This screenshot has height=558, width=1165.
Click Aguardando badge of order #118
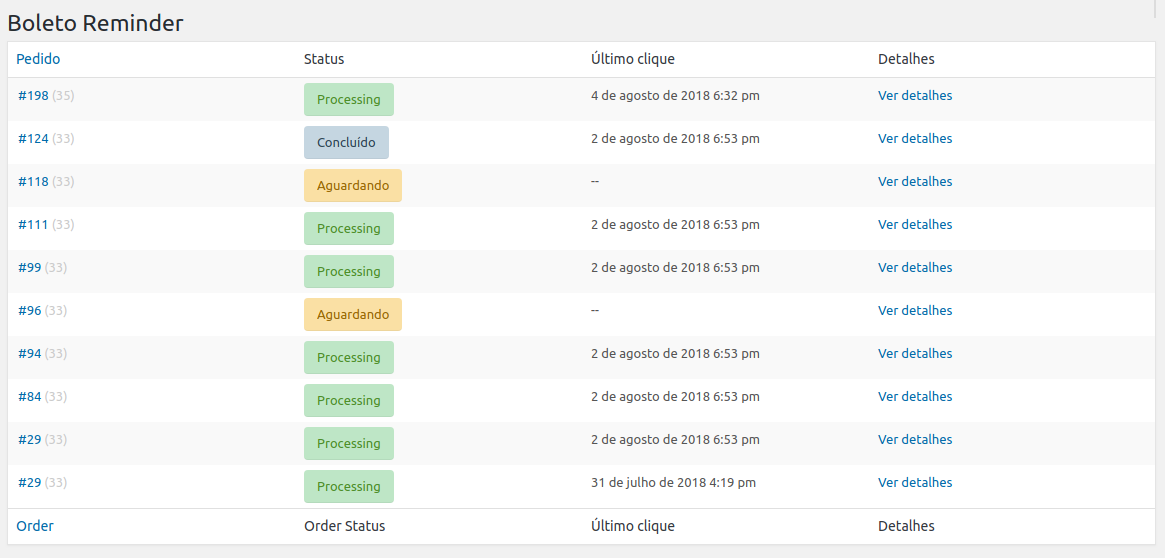(x=353, y=186)
